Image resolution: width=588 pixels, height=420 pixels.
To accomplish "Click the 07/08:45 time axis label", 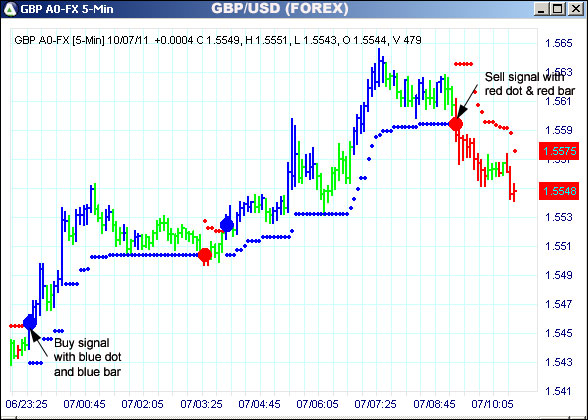I will coord(434,404).
